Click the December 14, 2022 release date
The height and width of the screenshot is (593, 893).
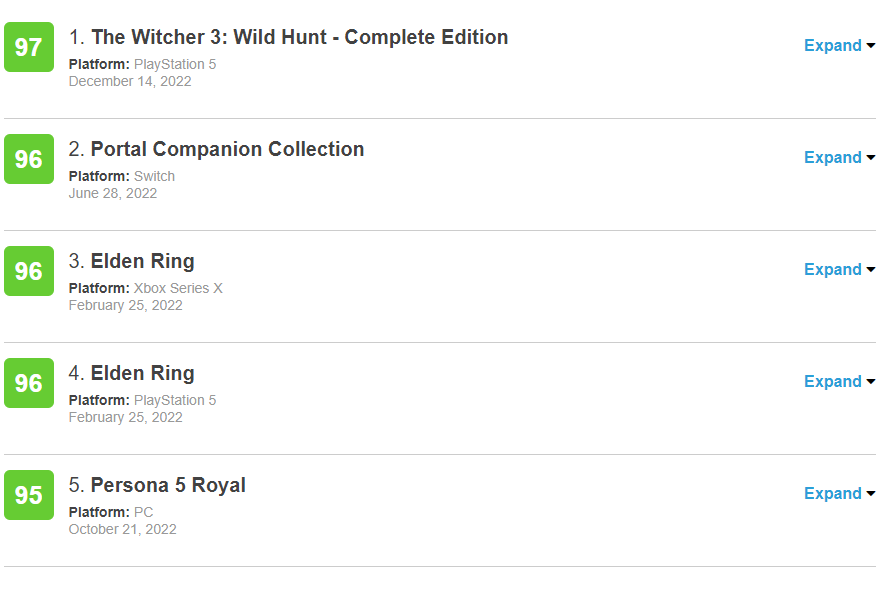pyautogui.click(x=130, y=81)
